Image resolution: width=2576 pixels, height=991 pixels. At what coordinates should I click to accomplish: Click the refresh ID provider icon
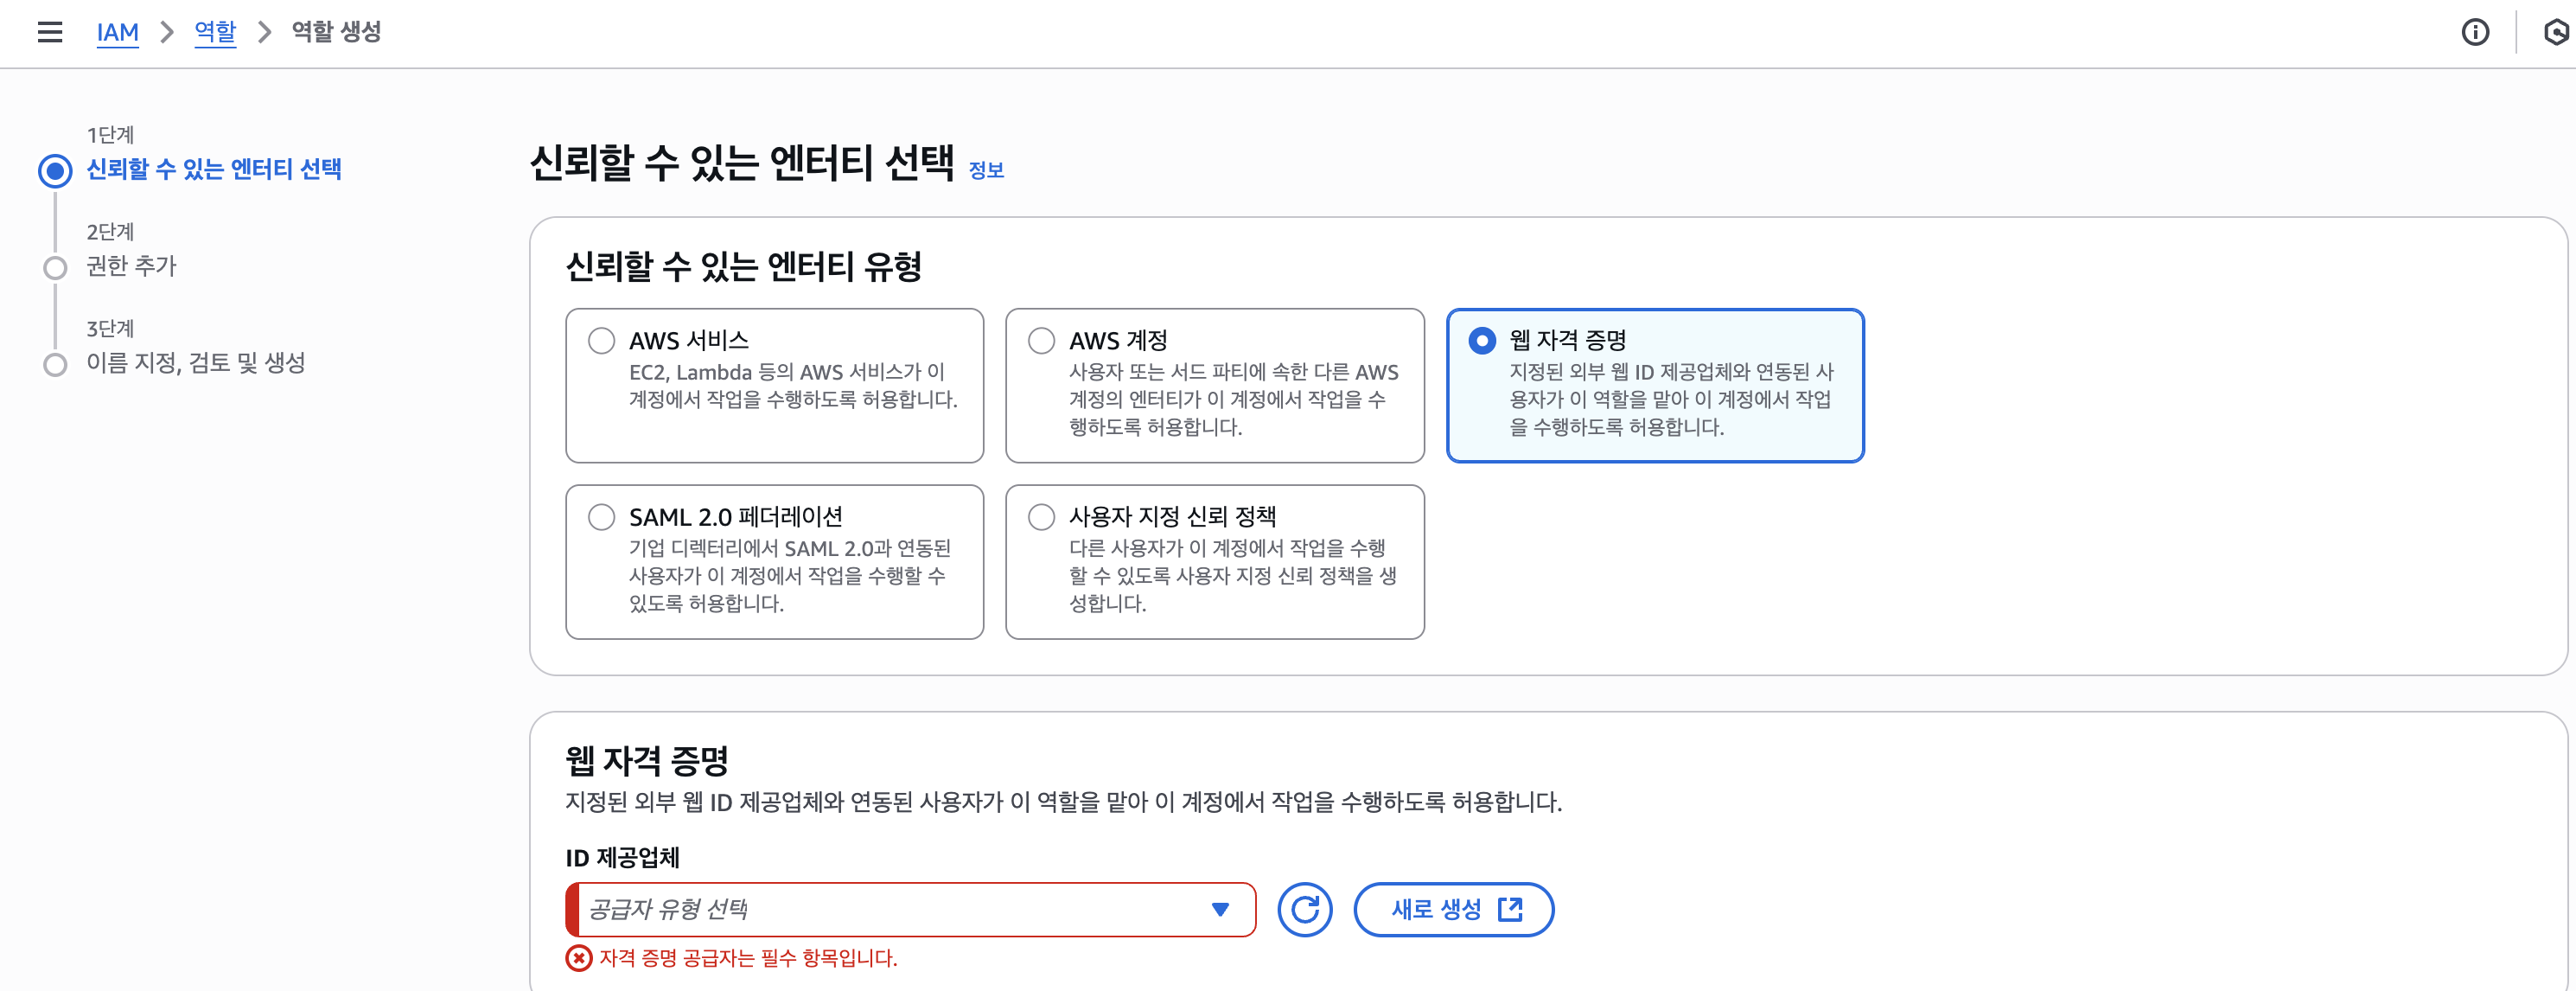click(1305, 909)
